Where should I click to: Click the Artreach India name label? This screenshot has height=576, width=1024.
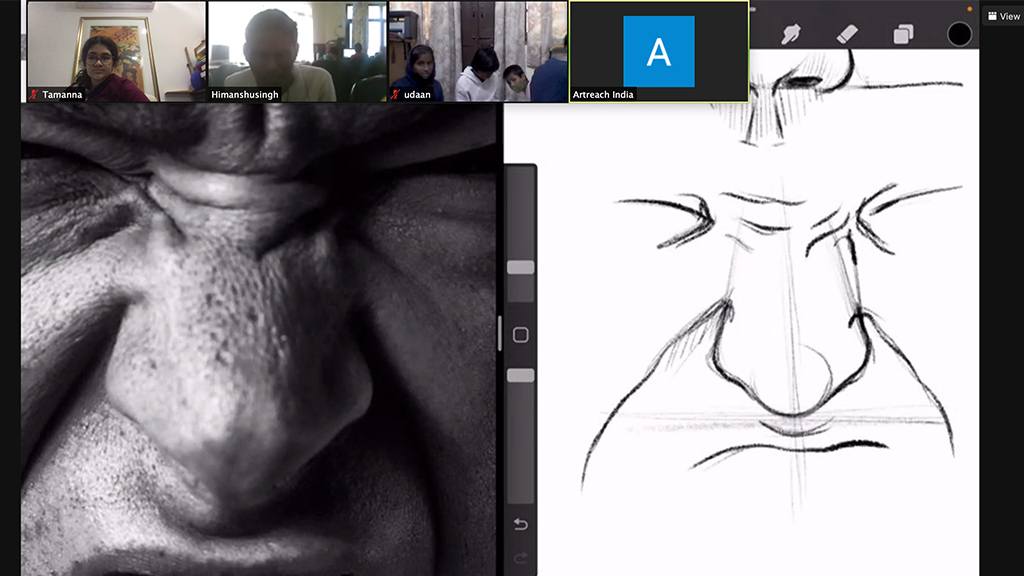click(x=603, y=95)
